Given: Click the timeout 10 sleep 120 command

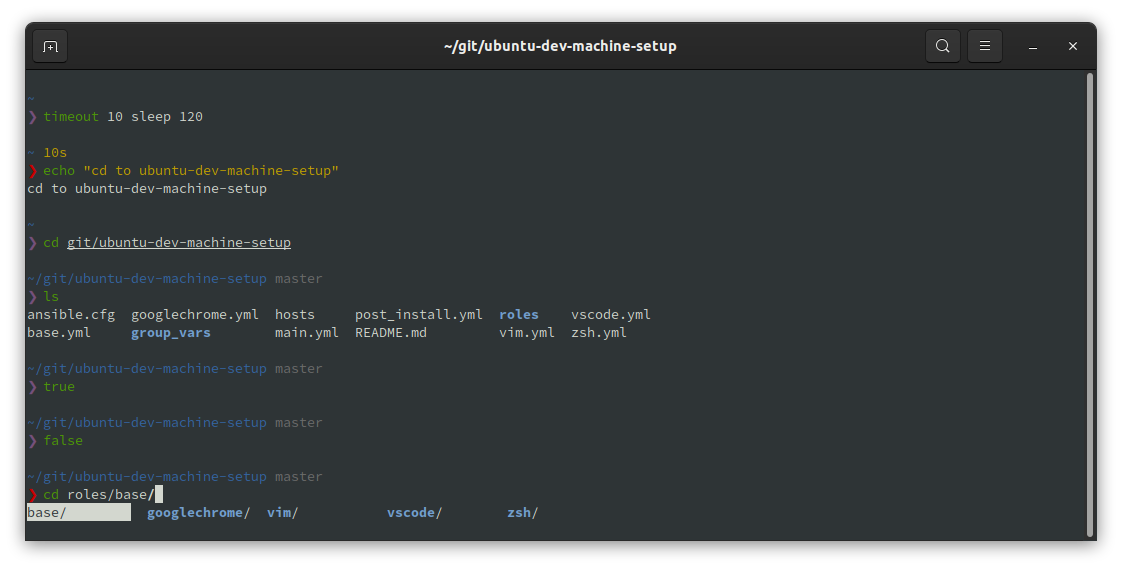Looking at the screenshot, I should 123,117.
